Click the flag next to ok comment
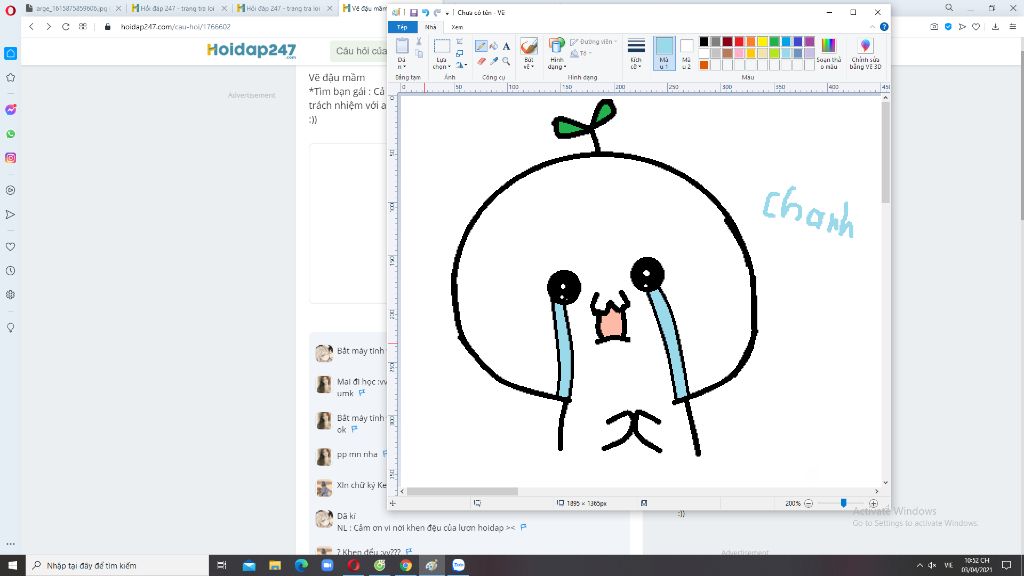The image size is (1024, 576). pyautogui.click(x=355, y=430)
